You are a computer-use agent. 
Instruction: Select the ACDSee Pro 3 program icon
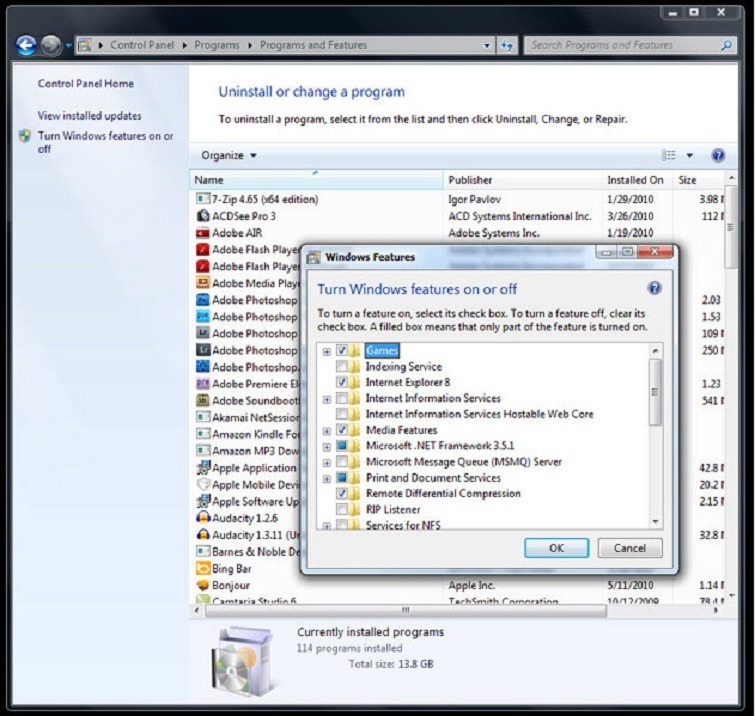[202, 216]
